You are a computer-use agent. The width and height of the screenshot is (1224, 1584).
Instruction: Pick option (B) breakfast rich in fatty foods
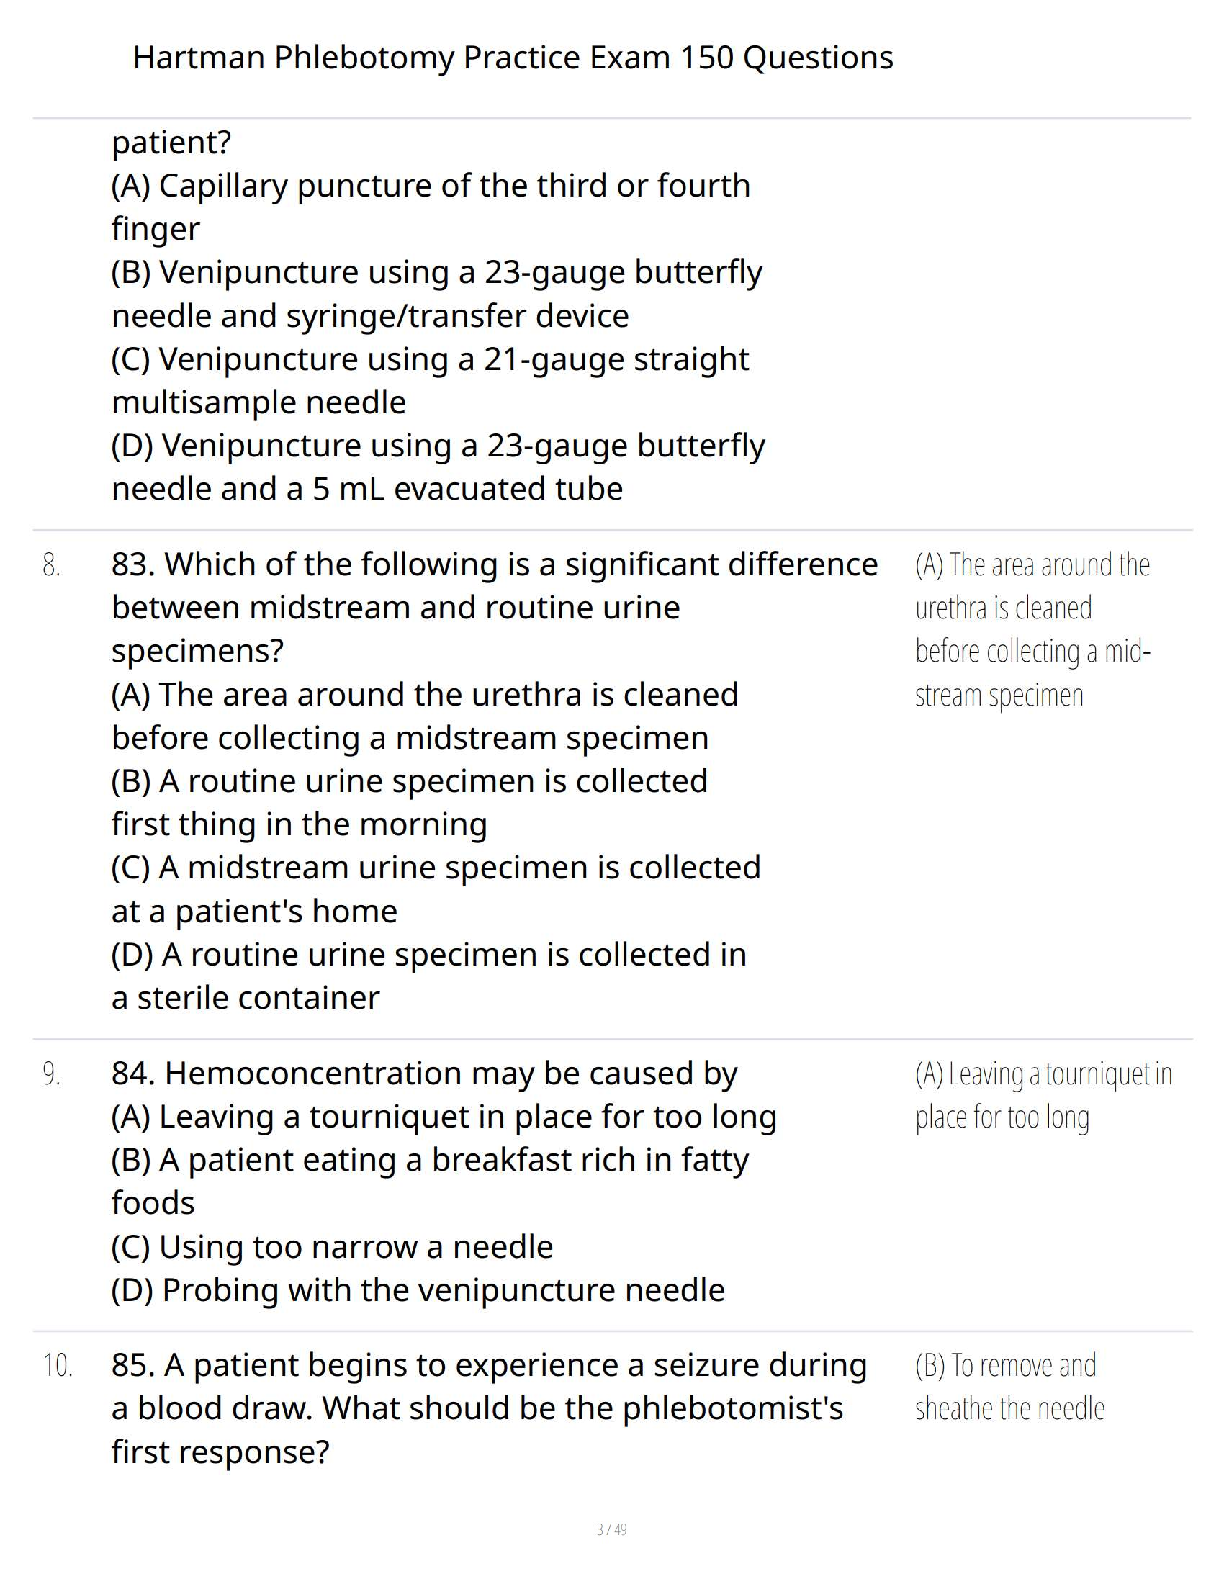(429, 1181)
